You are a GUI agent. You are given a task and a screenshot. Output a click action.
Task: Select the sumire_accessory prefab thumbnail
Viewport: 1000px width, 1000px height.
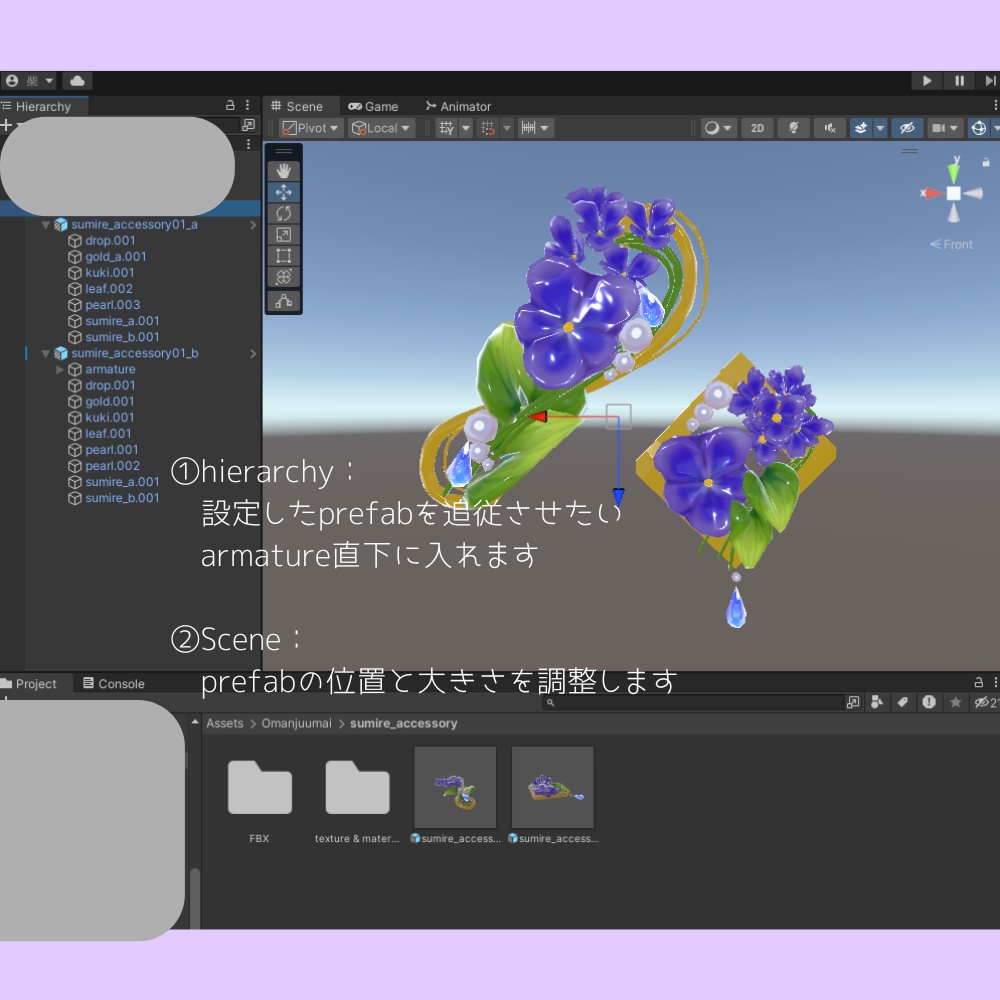455,786
